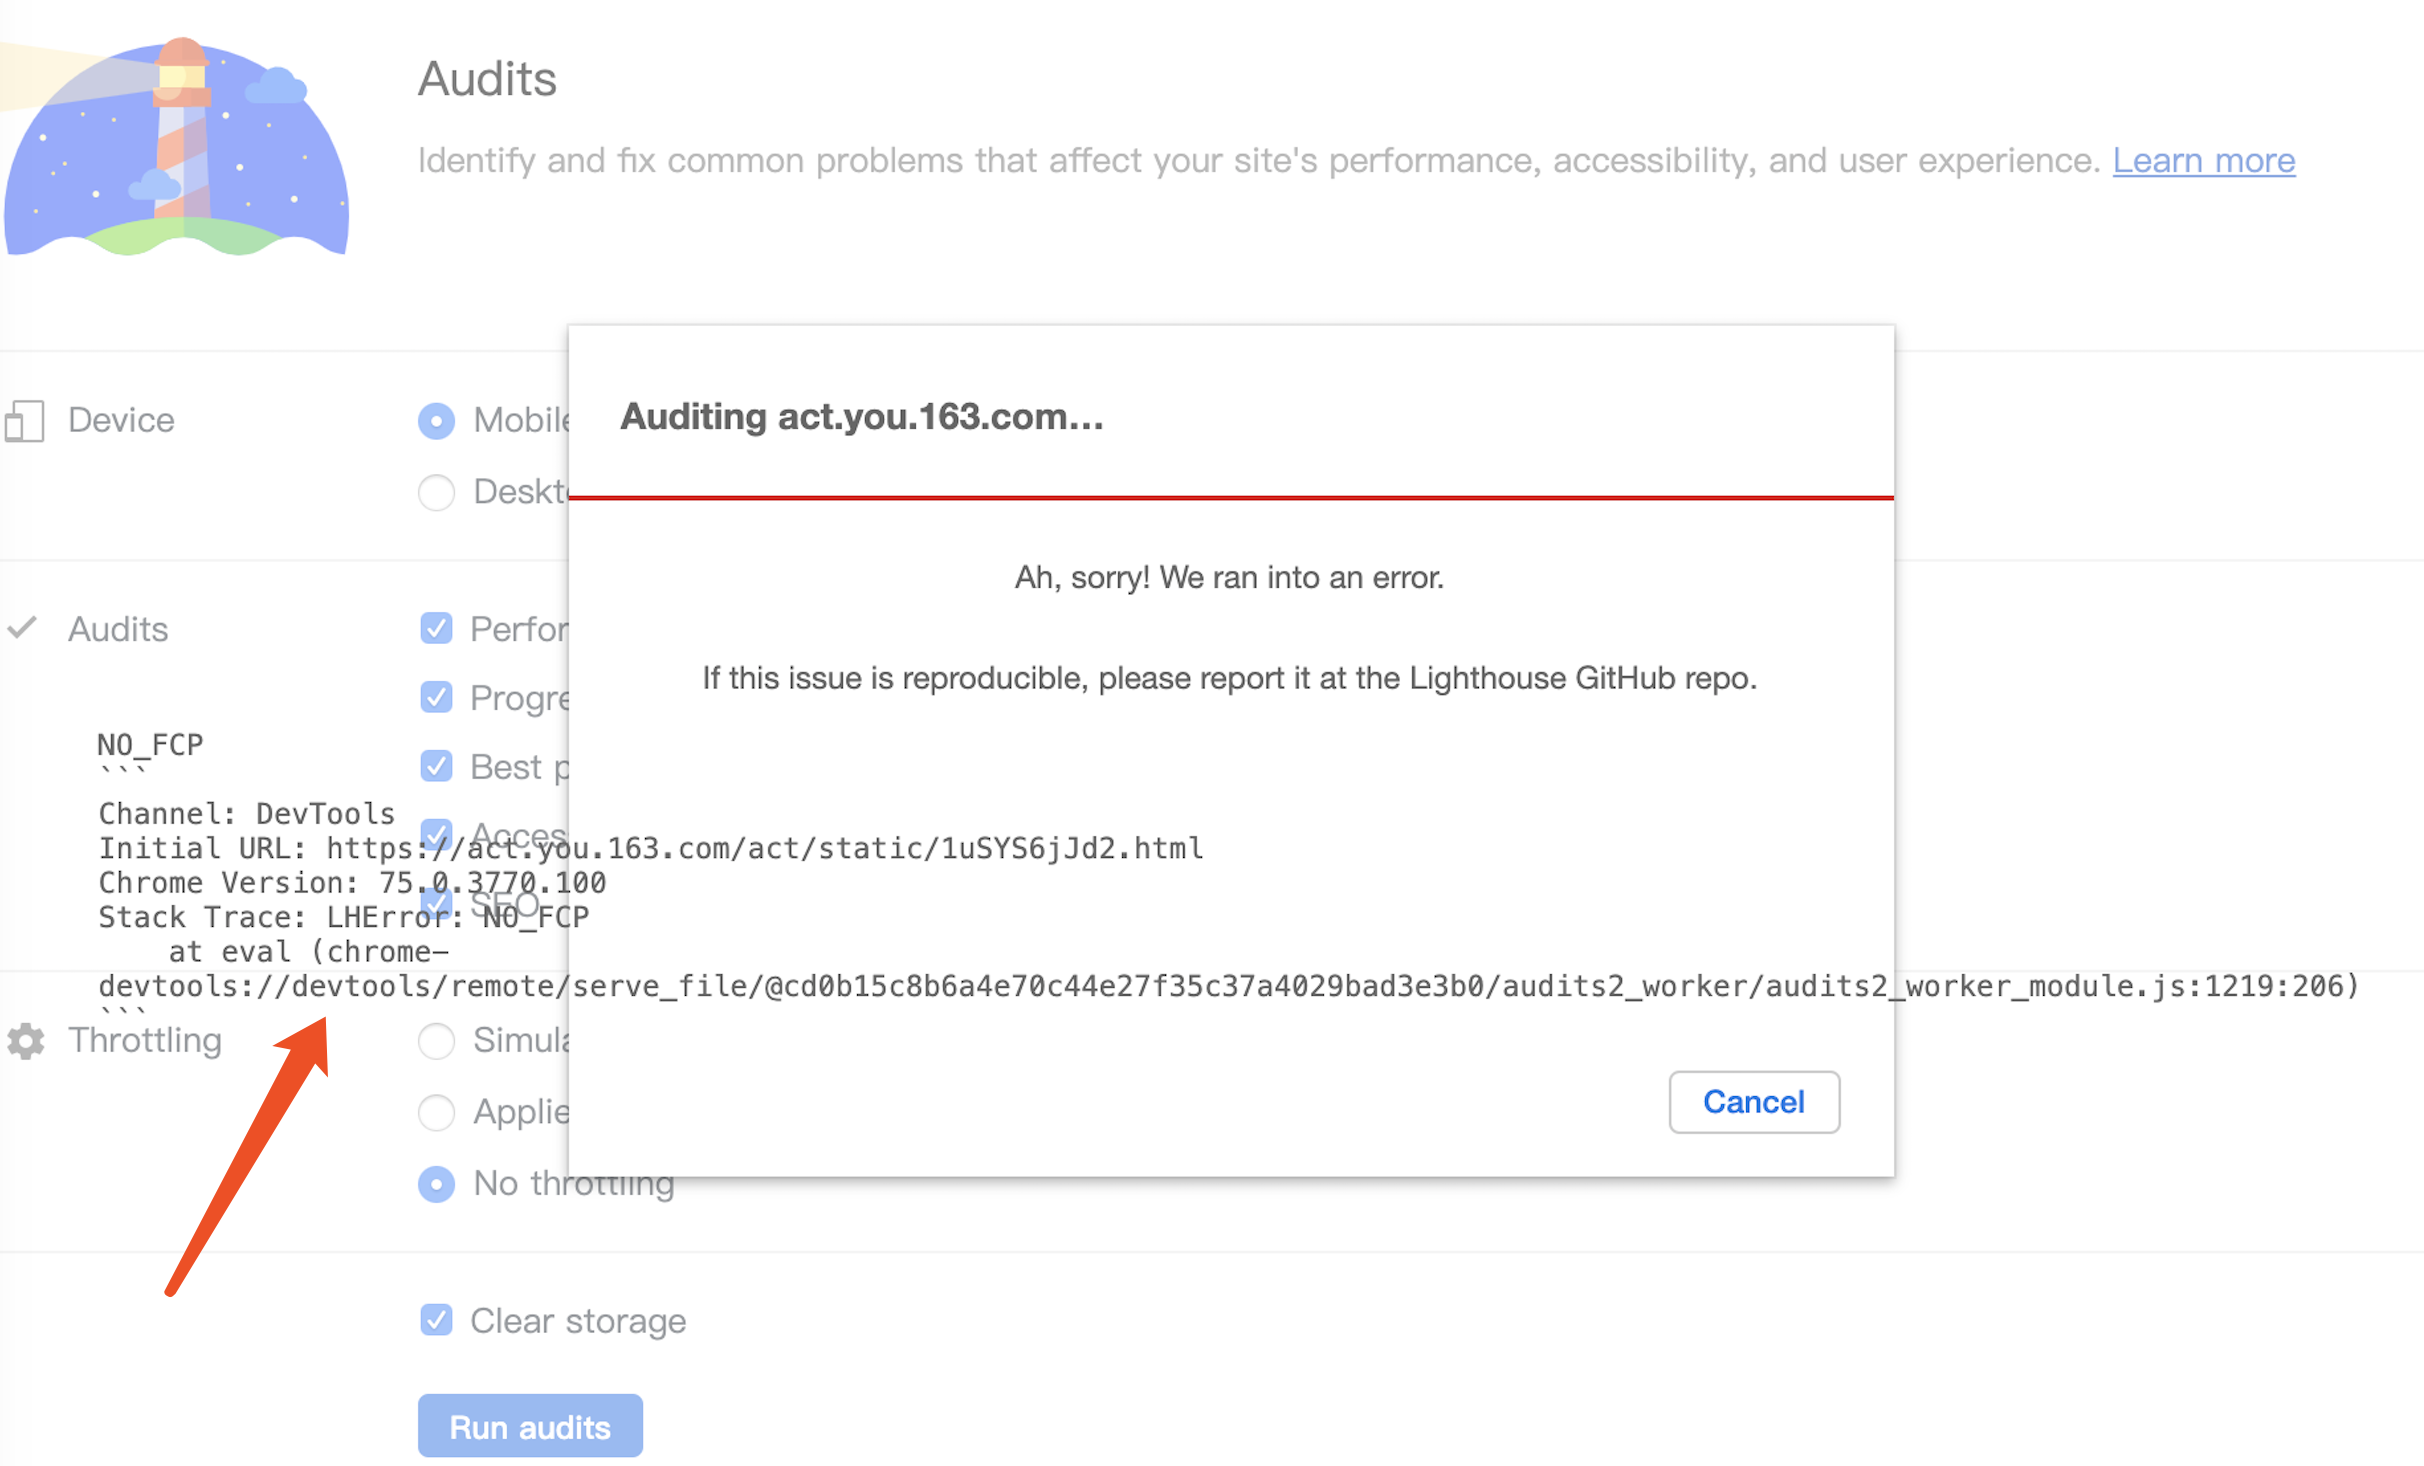
Task: Click the checkmark icon beside Audits
Action: click(x=24, y=628)
